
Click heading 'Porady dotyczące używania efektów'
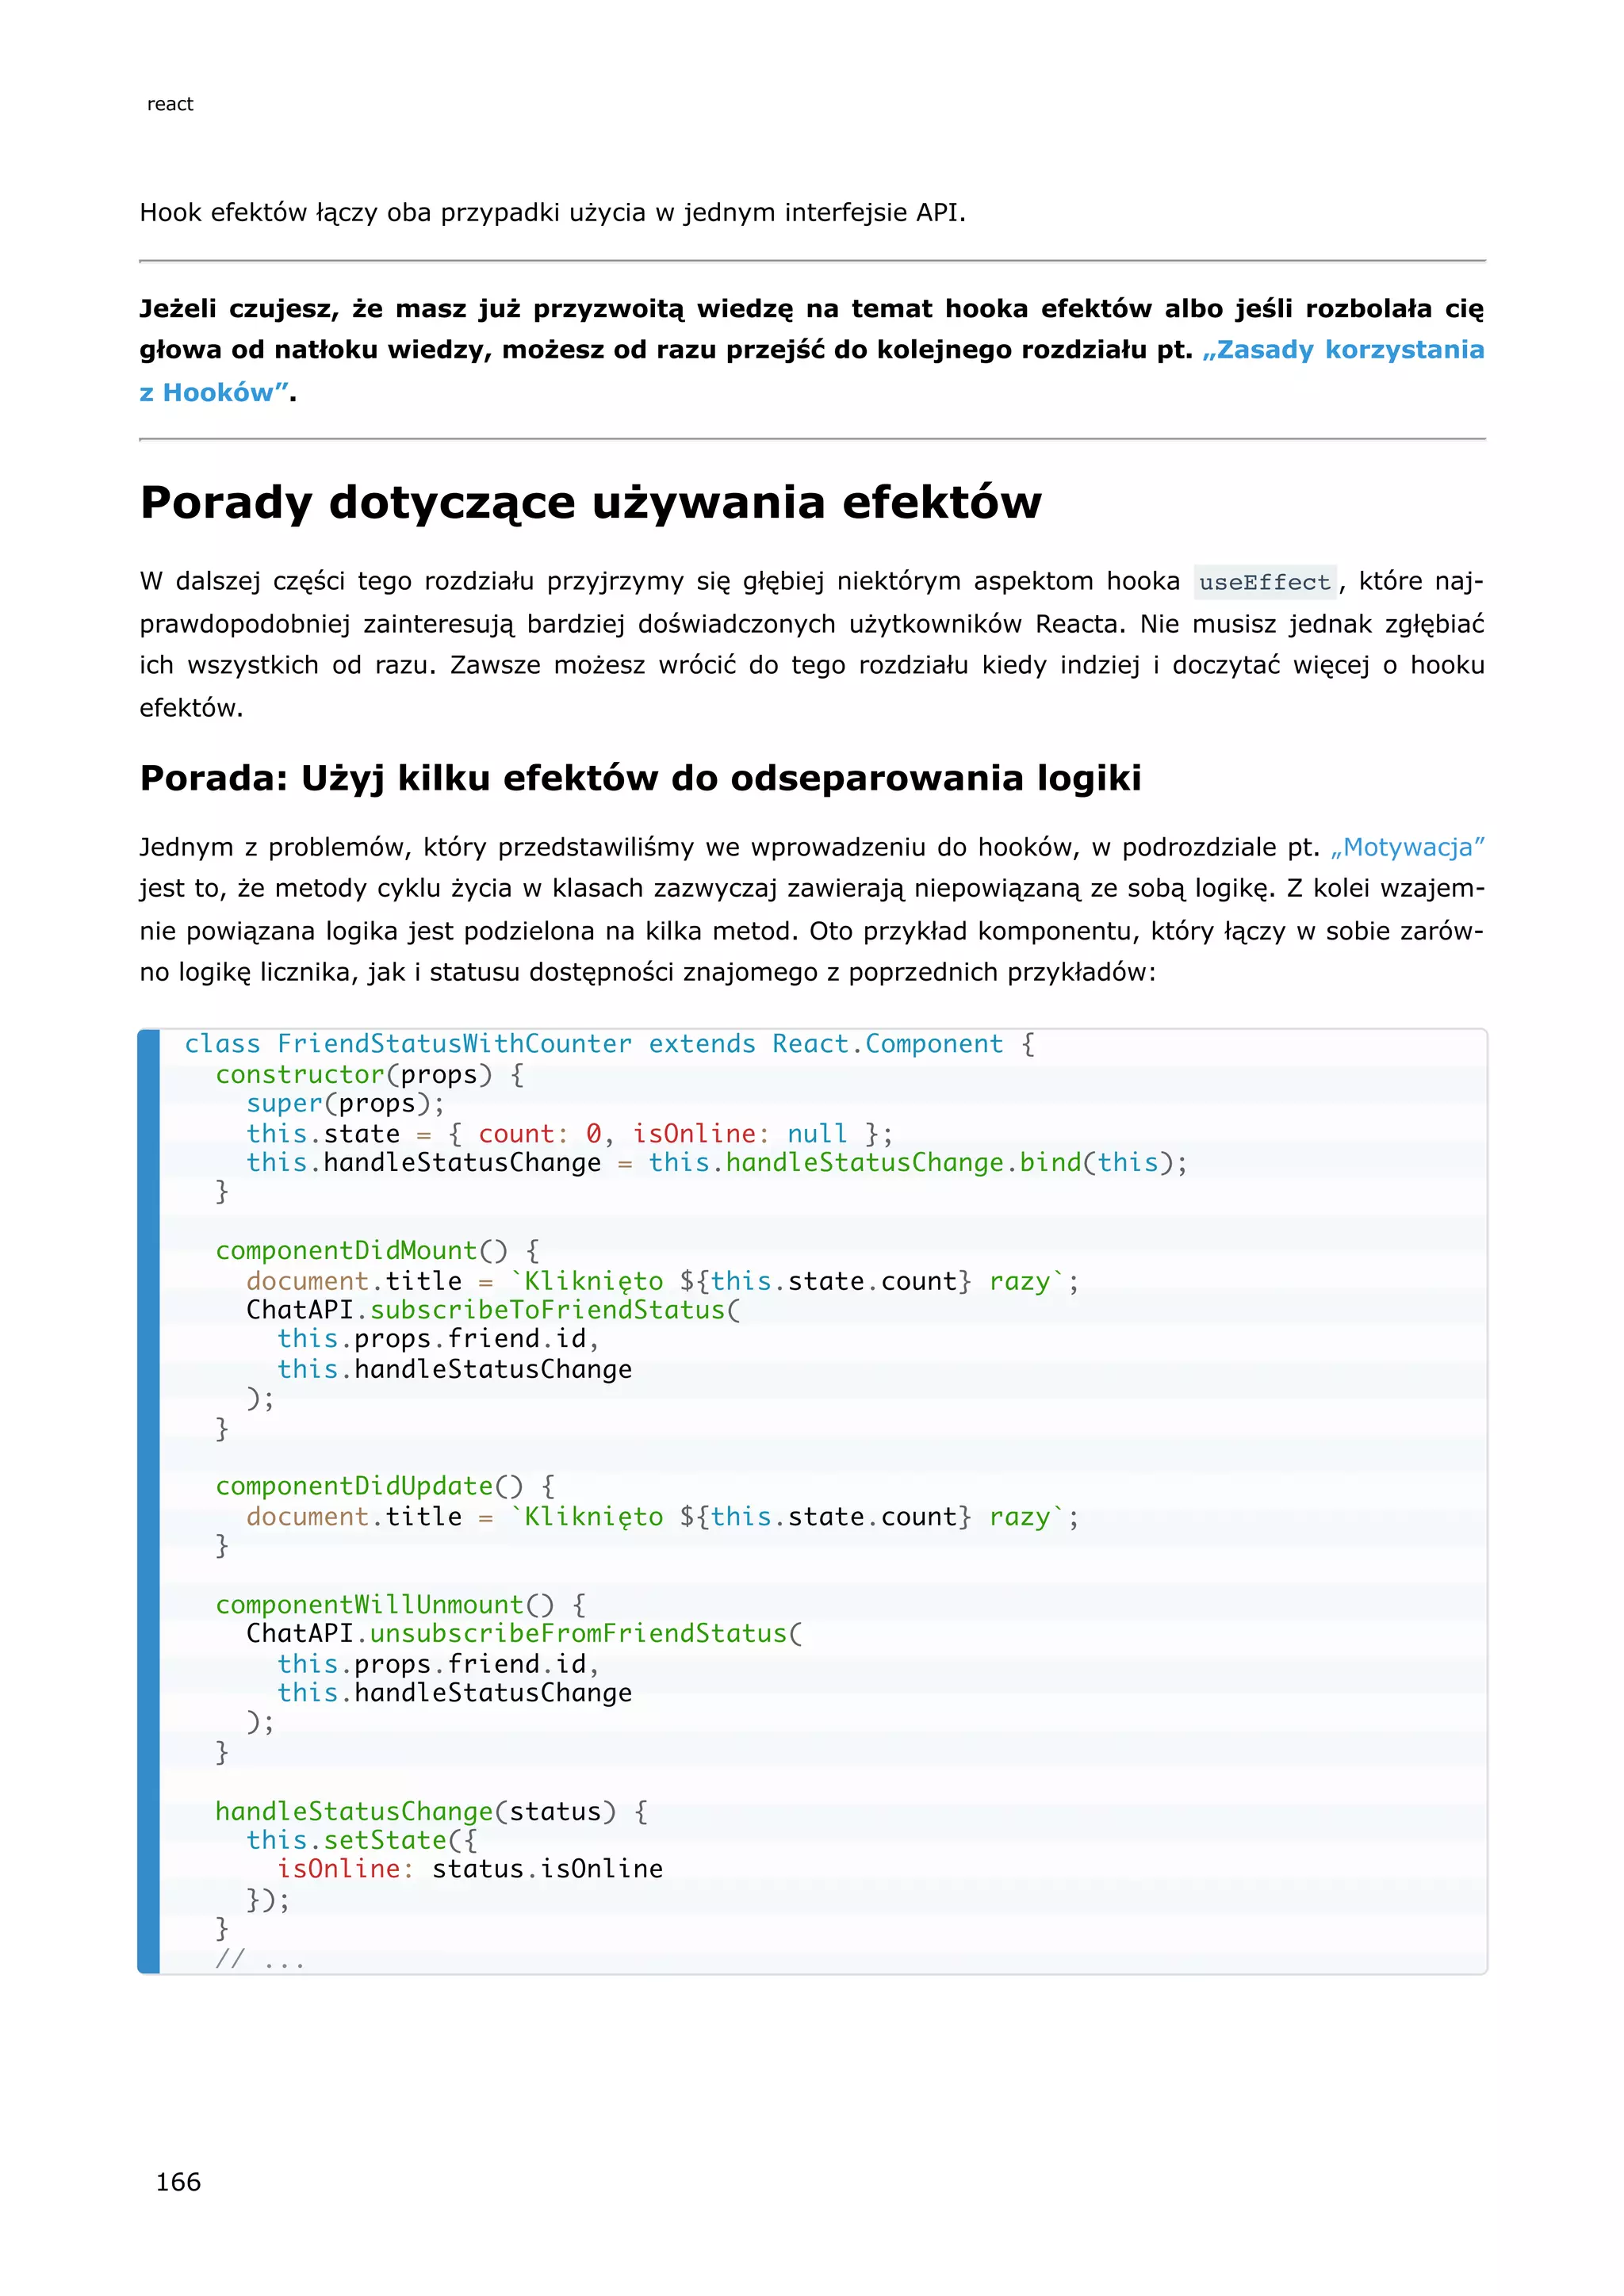coord(590,502)
